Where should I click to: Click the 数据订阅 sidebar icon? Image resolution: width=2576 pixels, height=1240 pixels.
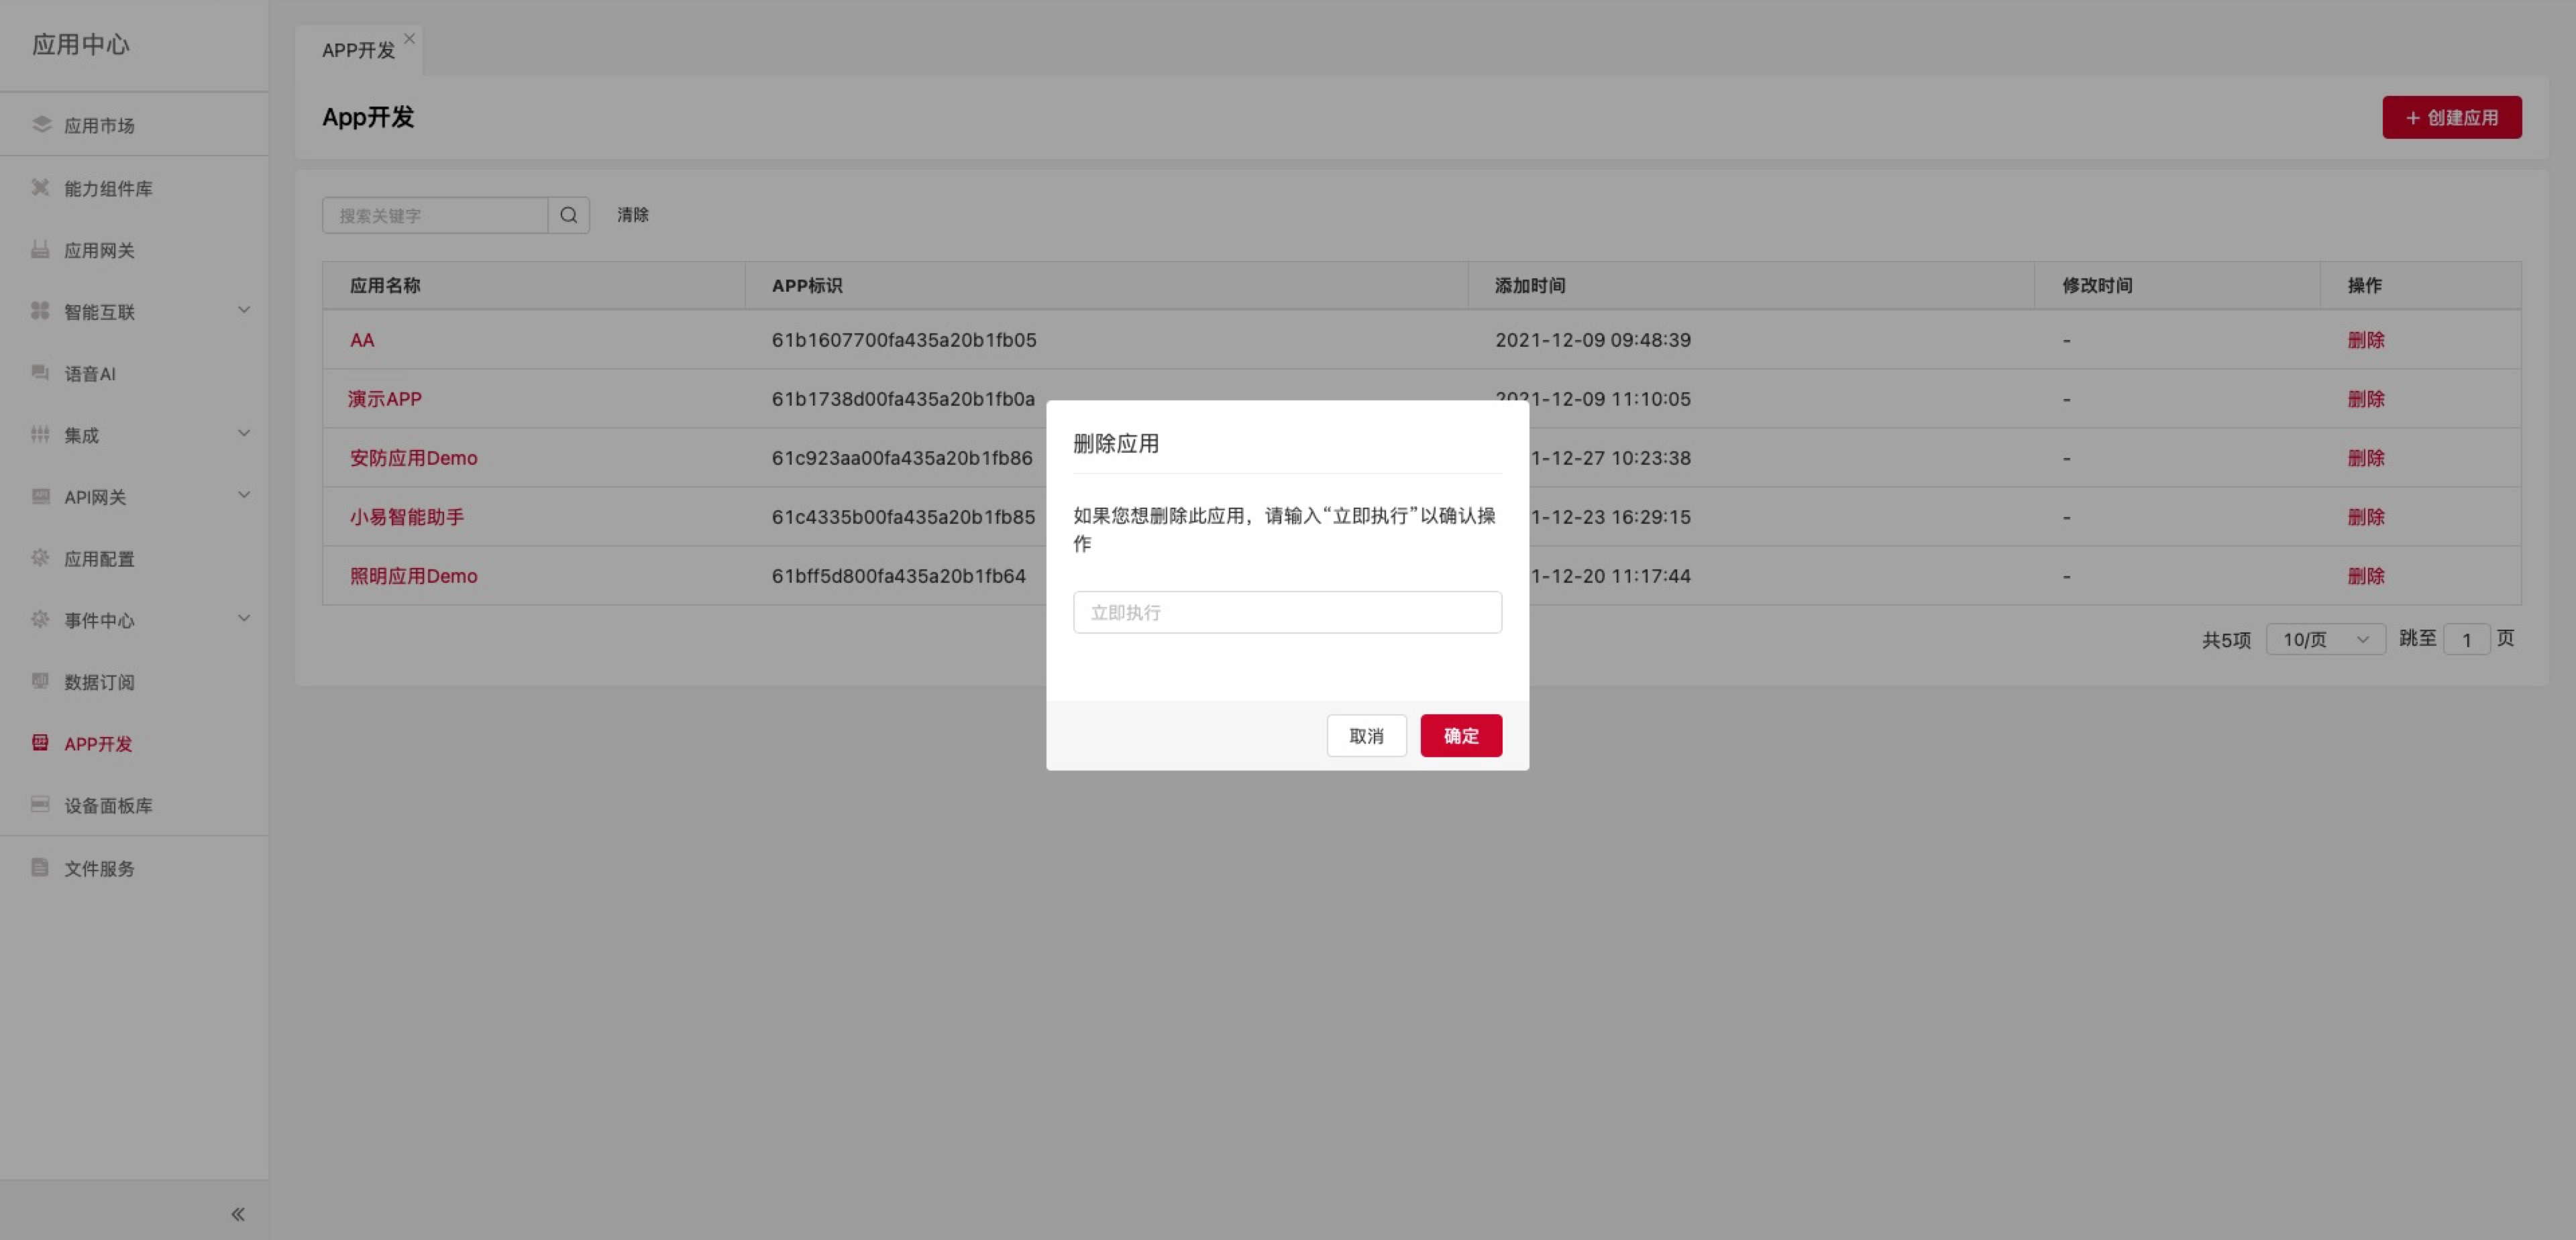pos(40,681)
